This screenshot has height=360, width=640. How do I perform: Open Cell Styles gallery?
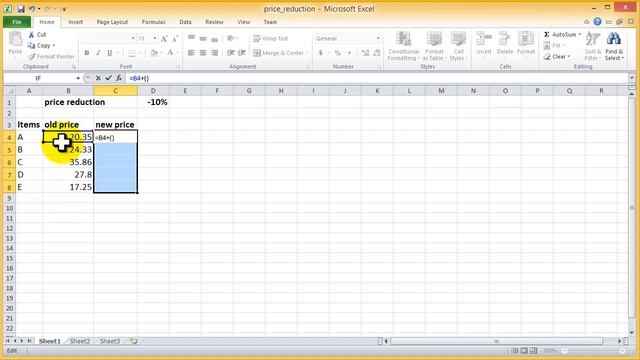458,46
